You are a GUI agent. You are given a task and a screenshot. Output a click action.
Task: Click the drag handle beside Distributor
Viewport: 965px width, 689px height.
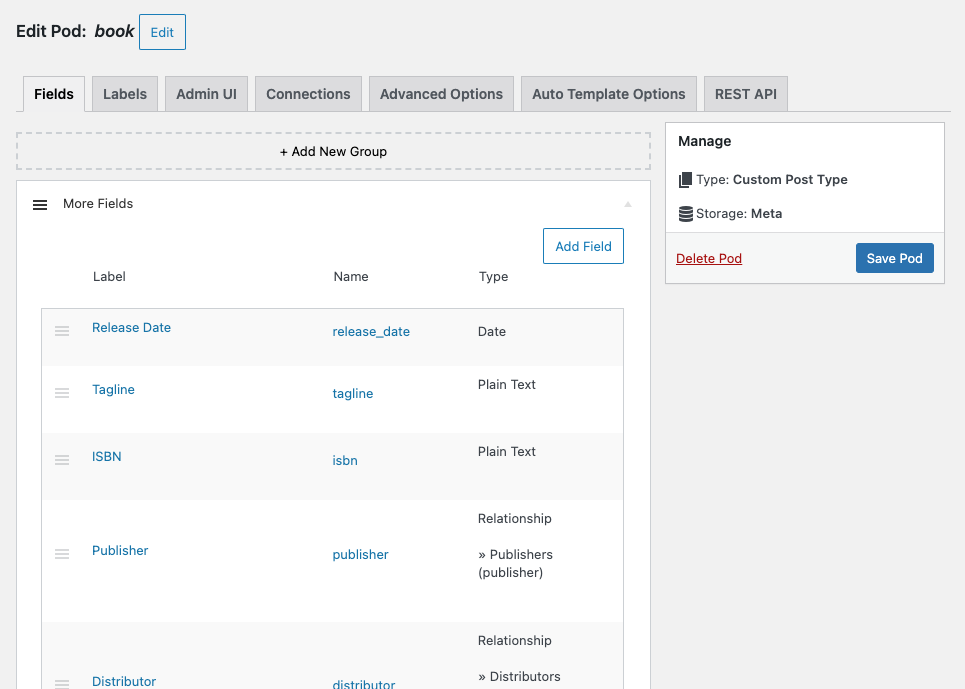(62, 683)
